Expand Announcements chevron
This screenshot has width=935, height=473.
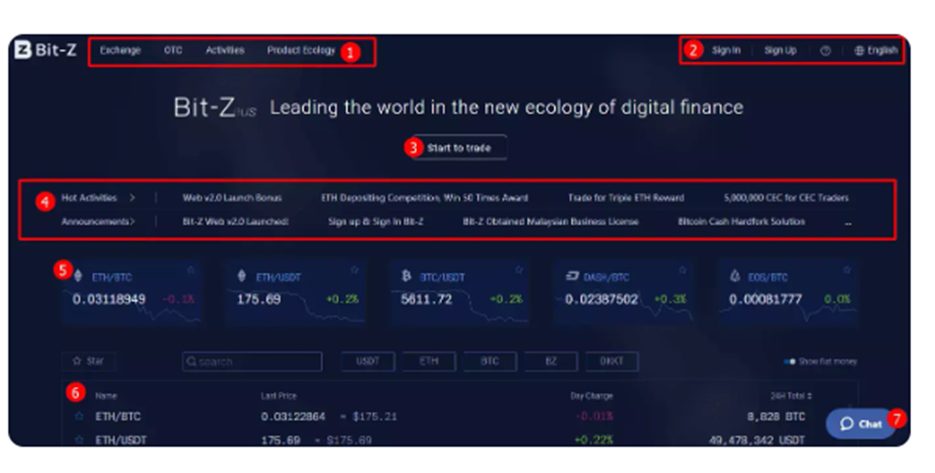point(132,221)
